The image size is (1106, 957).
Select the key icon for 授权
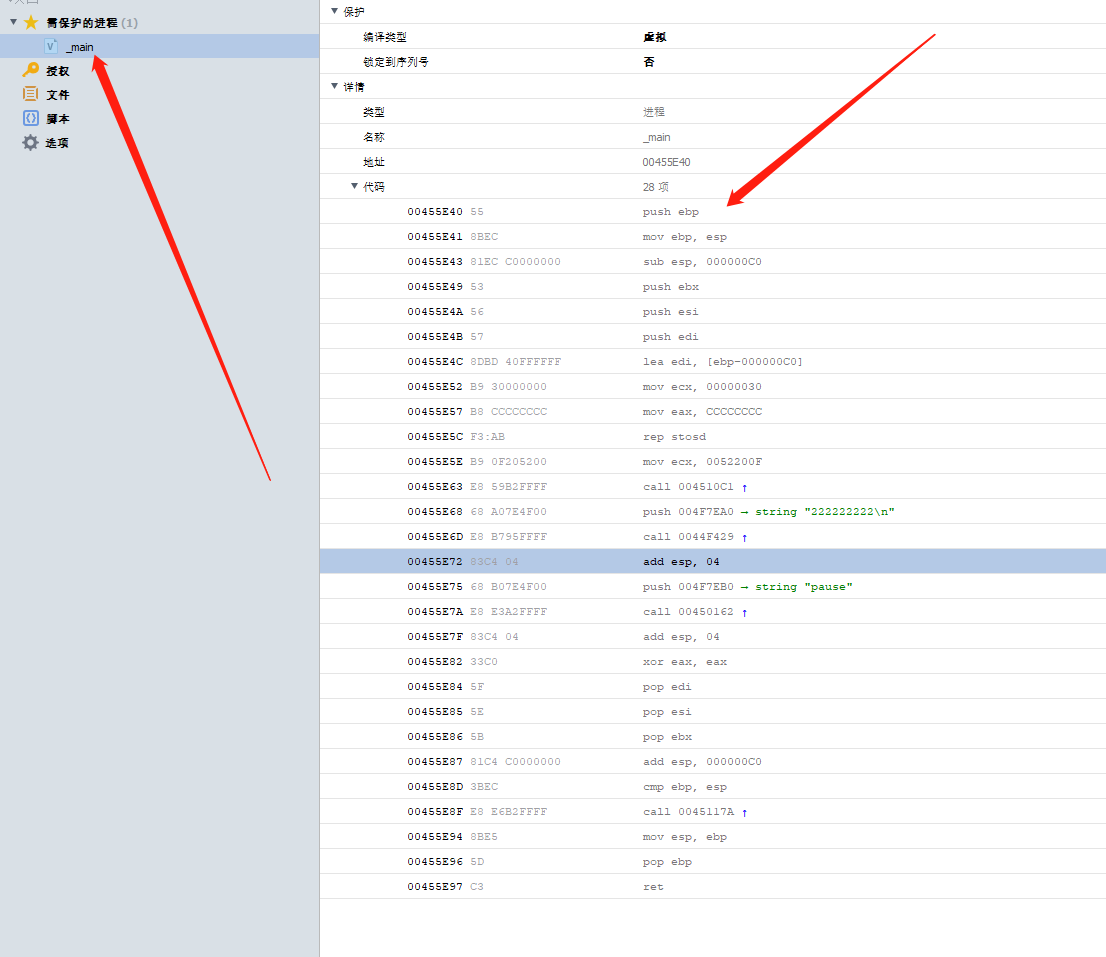pos(29,70)
